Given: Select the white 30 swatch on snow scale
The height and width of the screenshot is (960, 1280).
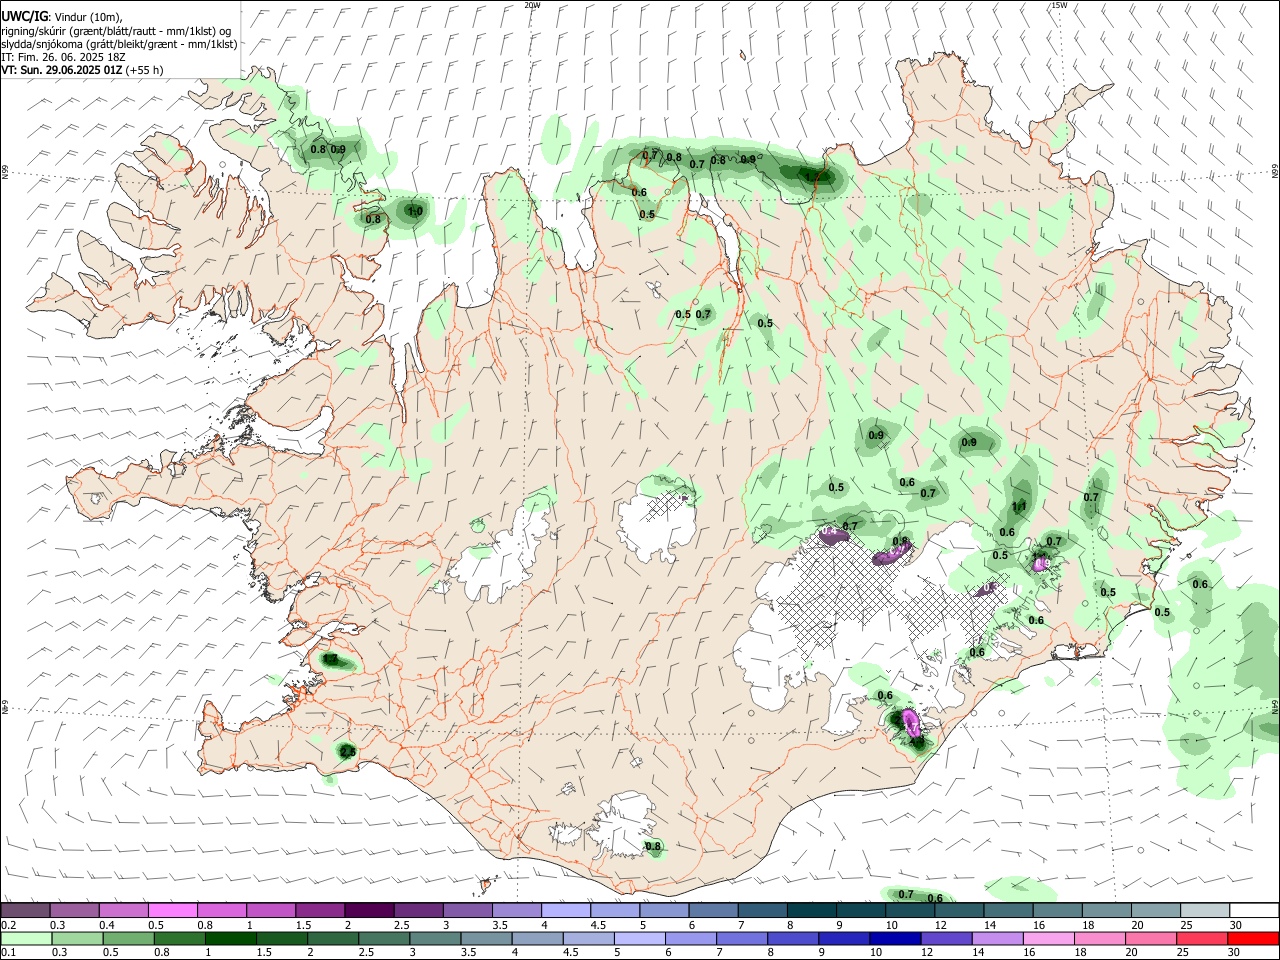Looking at the screenshot, I should pos(1252,910).
